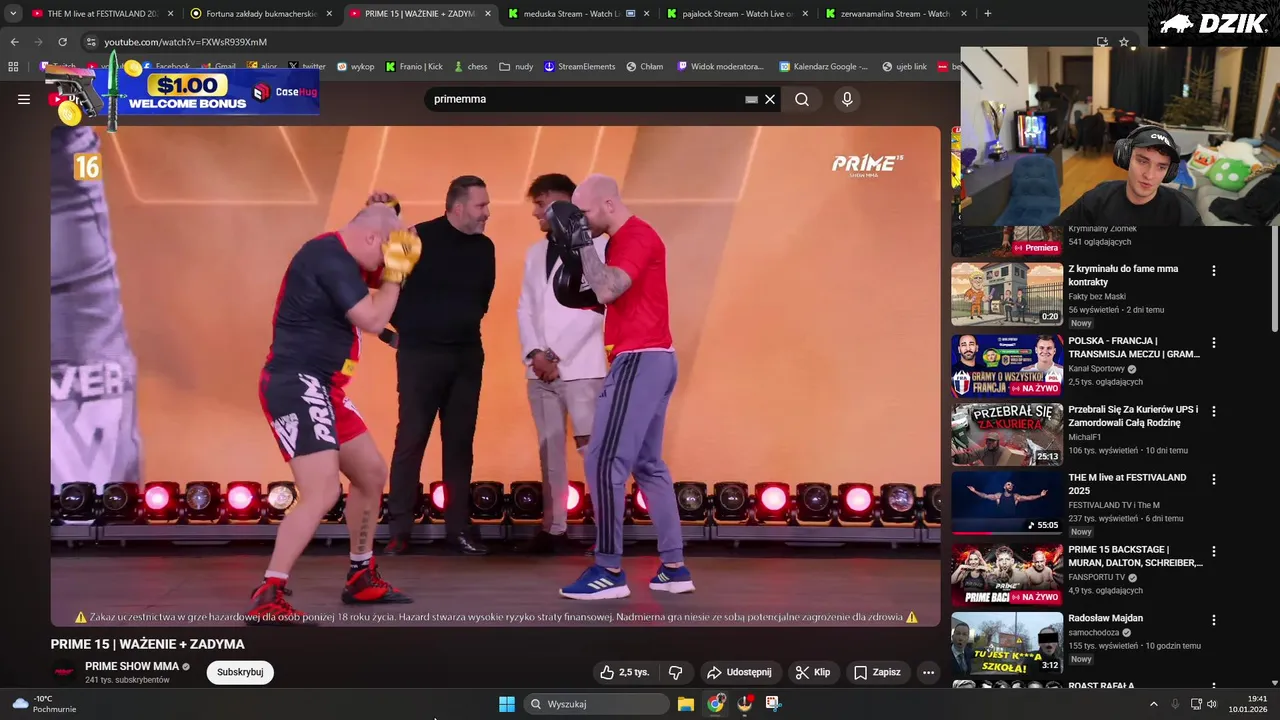Image resolution: width=1280 pixels, height=720 pixels.
Task: Open the Kalendarz Google bookmark
Action: (x=825, y=67)
